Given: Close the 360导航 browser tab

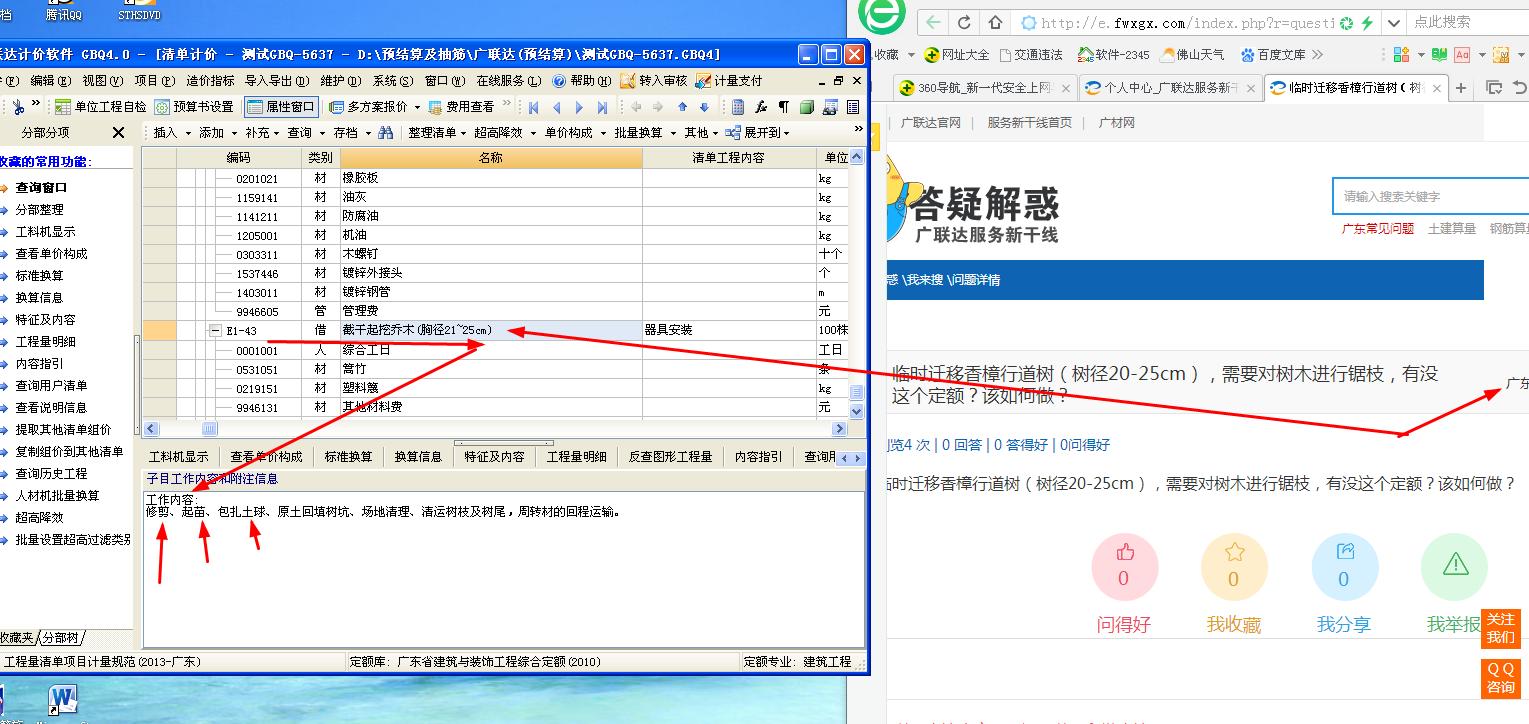Looking at the screenshot, I should pos(1065,88).
